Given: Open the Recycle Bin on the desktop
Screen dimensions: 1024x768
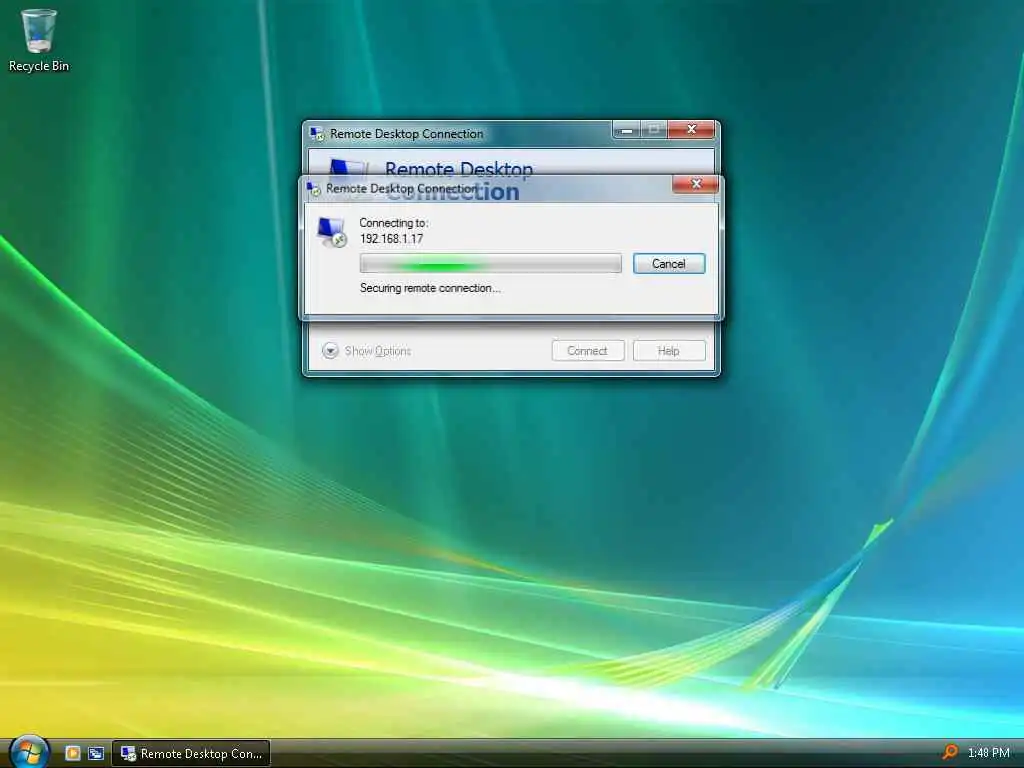Looking at the screenshot, I should tap(39, 40).
